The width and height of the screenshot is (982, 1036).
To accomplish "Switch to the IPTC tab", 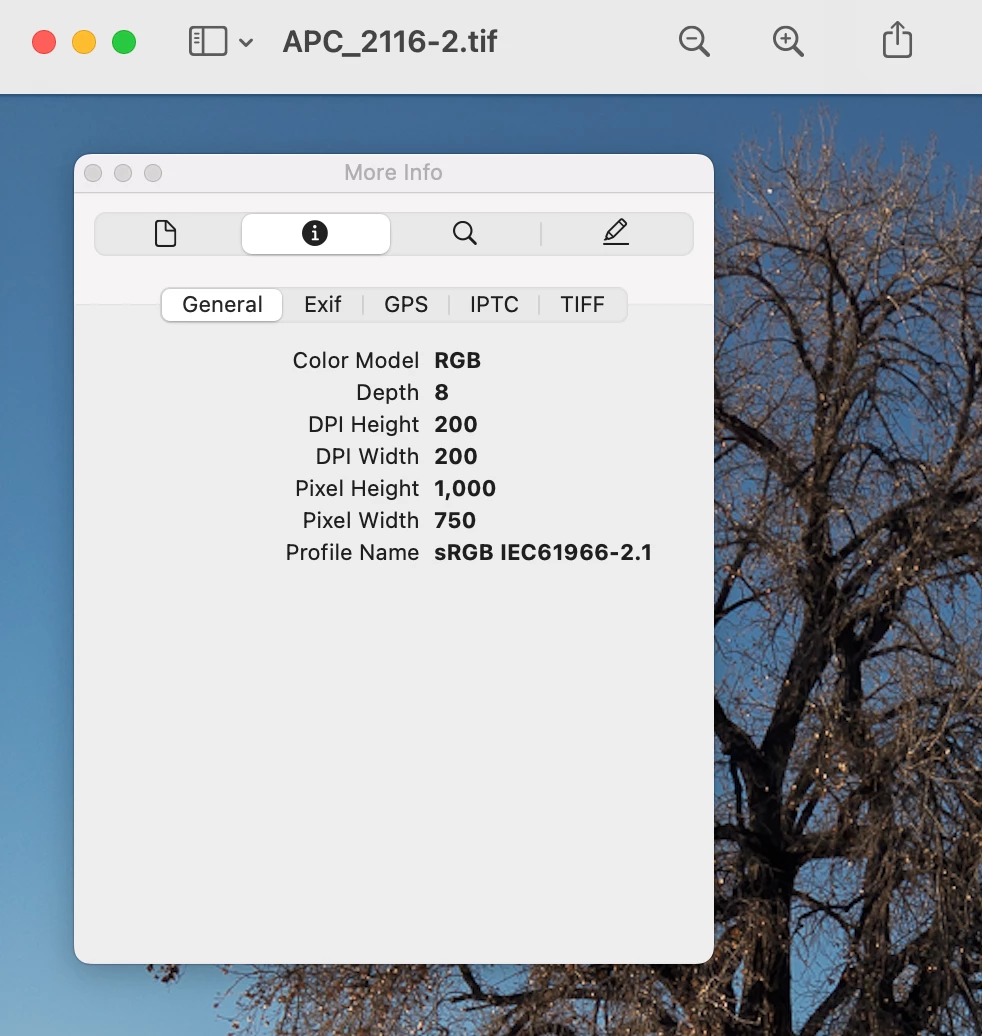I will click(x=494, y=305).
